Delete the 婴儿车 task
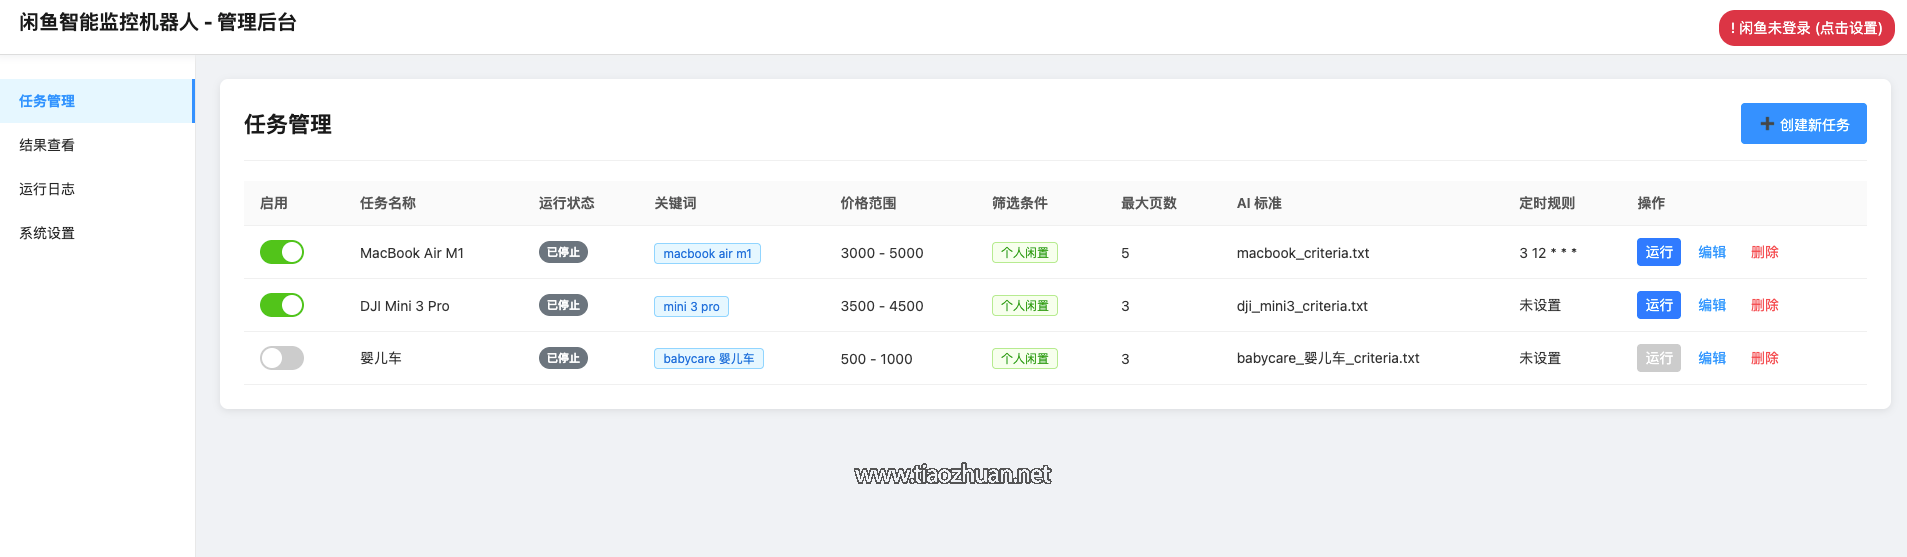 (x=1765, y=358)
